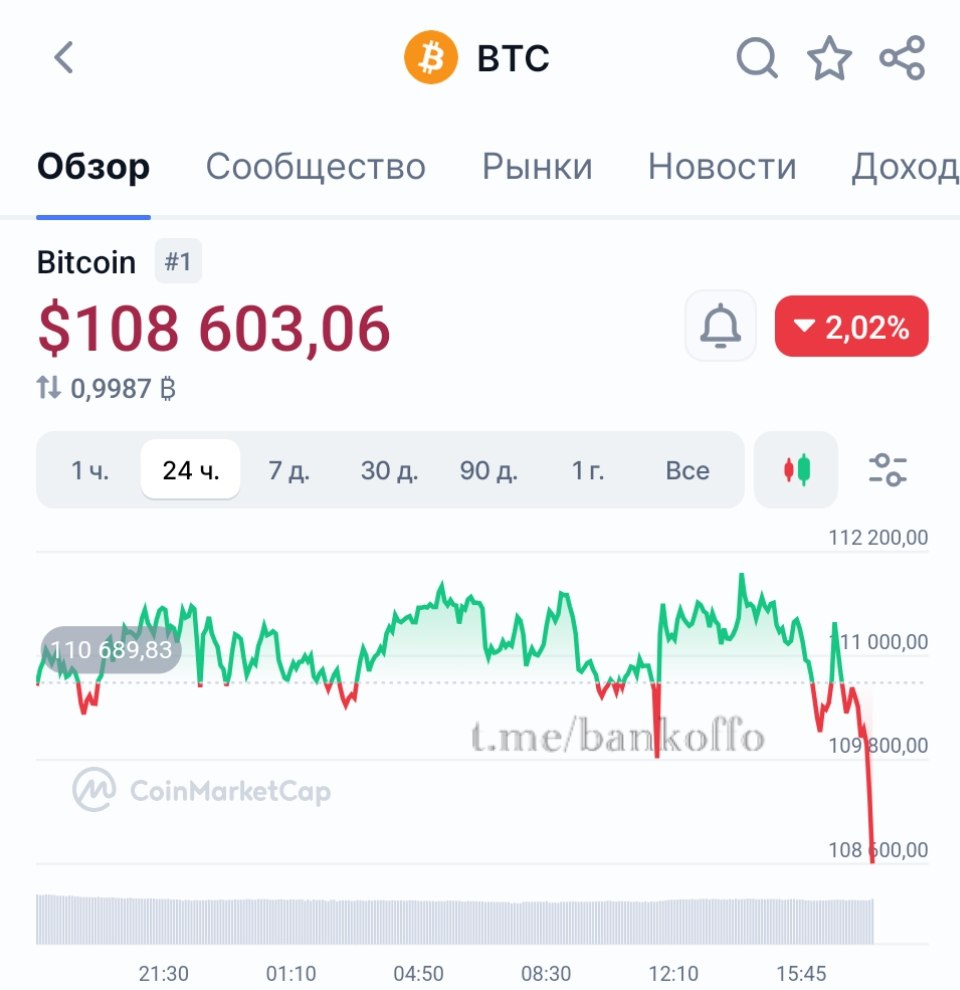Viewport: 960px width, 990px height.
Task: Open the Сообщество tab
Action: click(x=315, y=167)
